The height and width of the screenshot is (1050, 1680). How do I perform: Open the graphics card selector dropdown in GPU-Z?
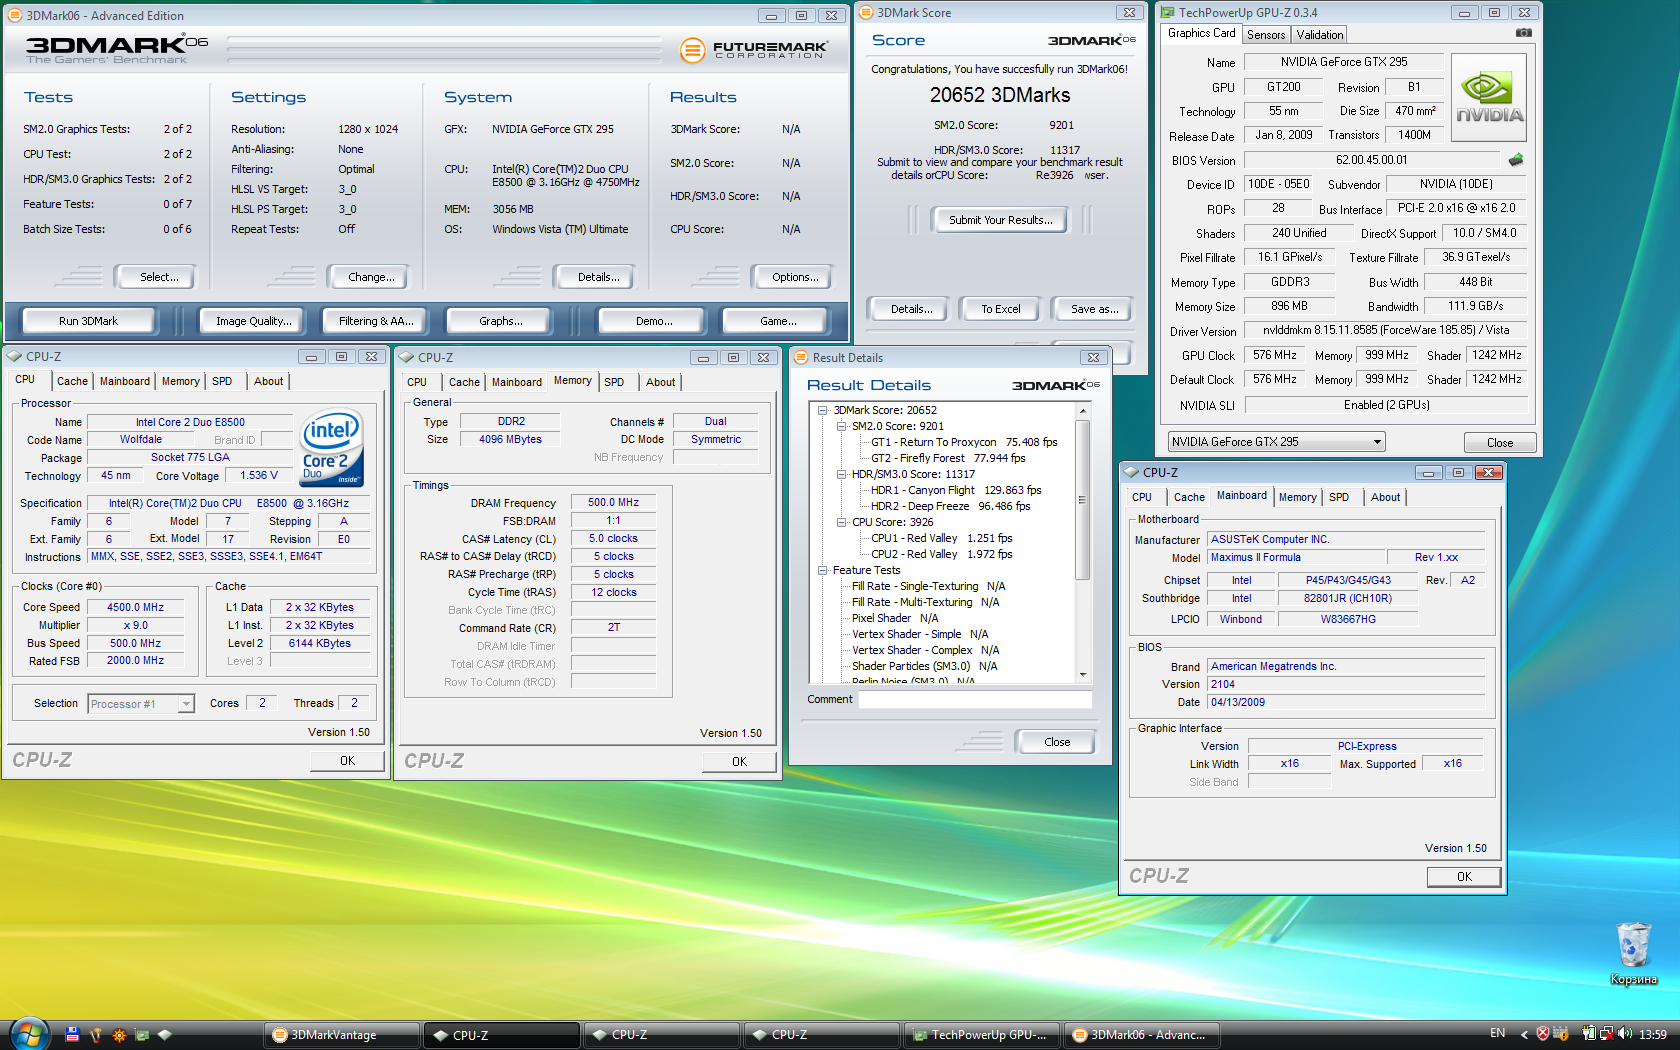pyautogui.click(x=1276, y=442)
